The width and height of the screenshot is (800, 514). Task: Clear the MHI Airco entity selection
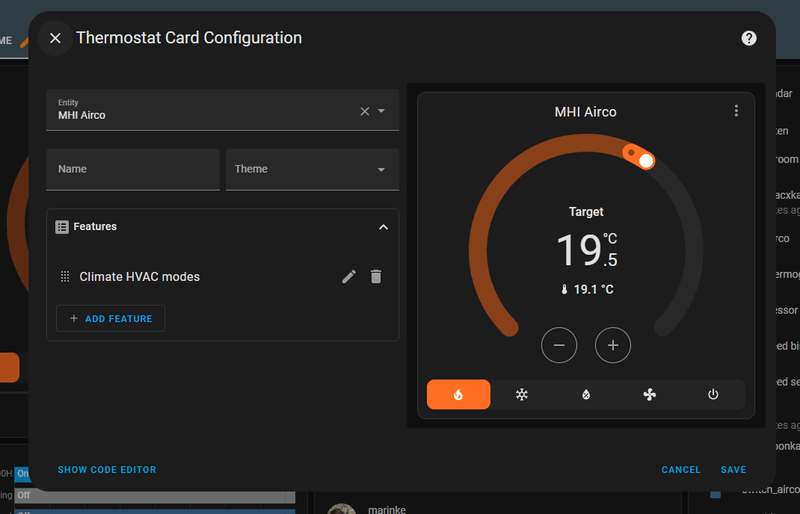tap(364, 111)
